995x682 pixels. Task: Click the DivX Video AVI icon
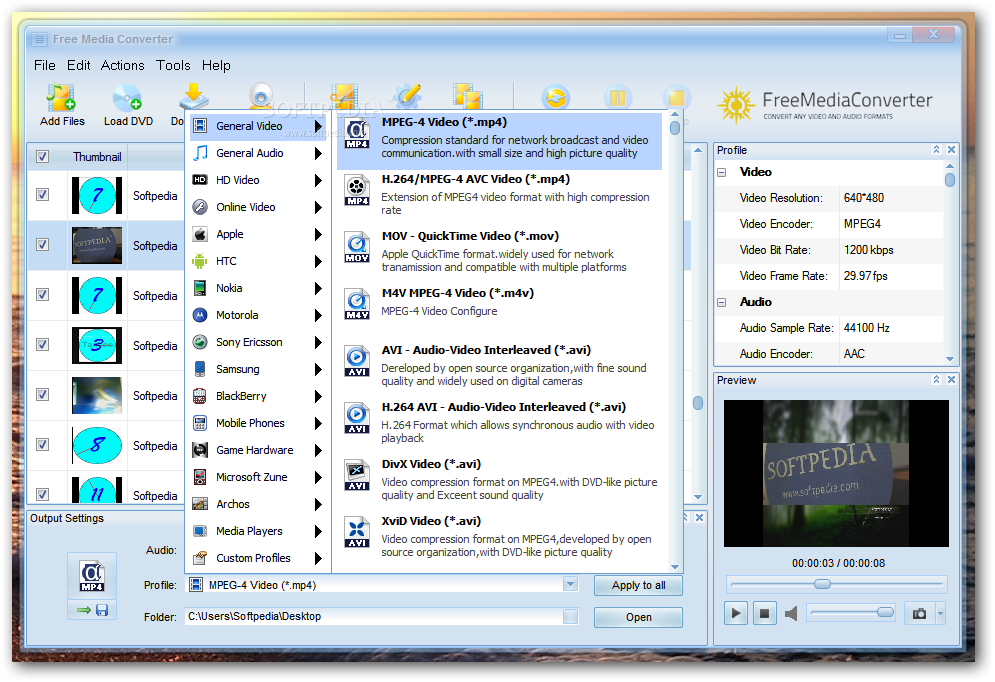(x=357, y=475)
